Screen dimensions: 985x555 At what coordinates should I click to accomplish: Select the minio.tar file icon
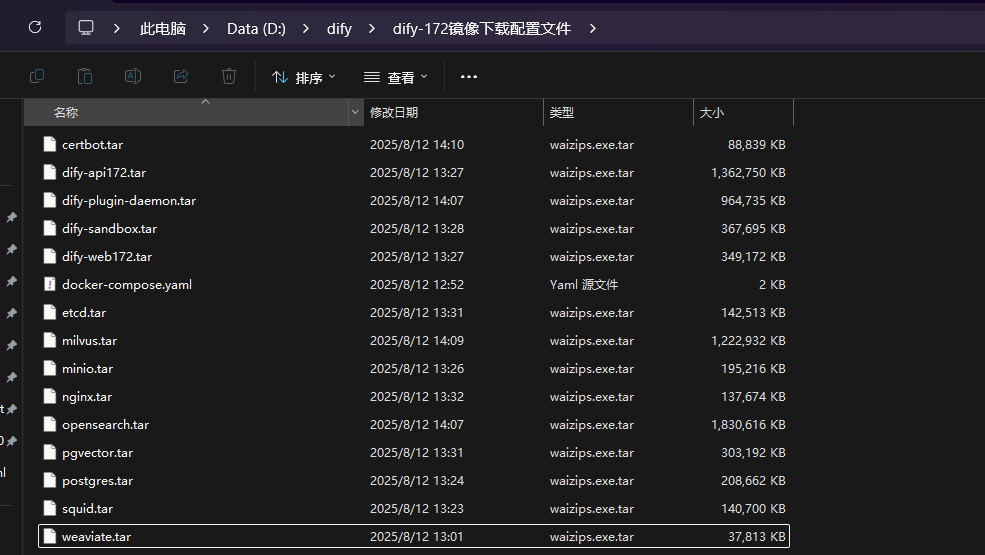tap(50, 368)
